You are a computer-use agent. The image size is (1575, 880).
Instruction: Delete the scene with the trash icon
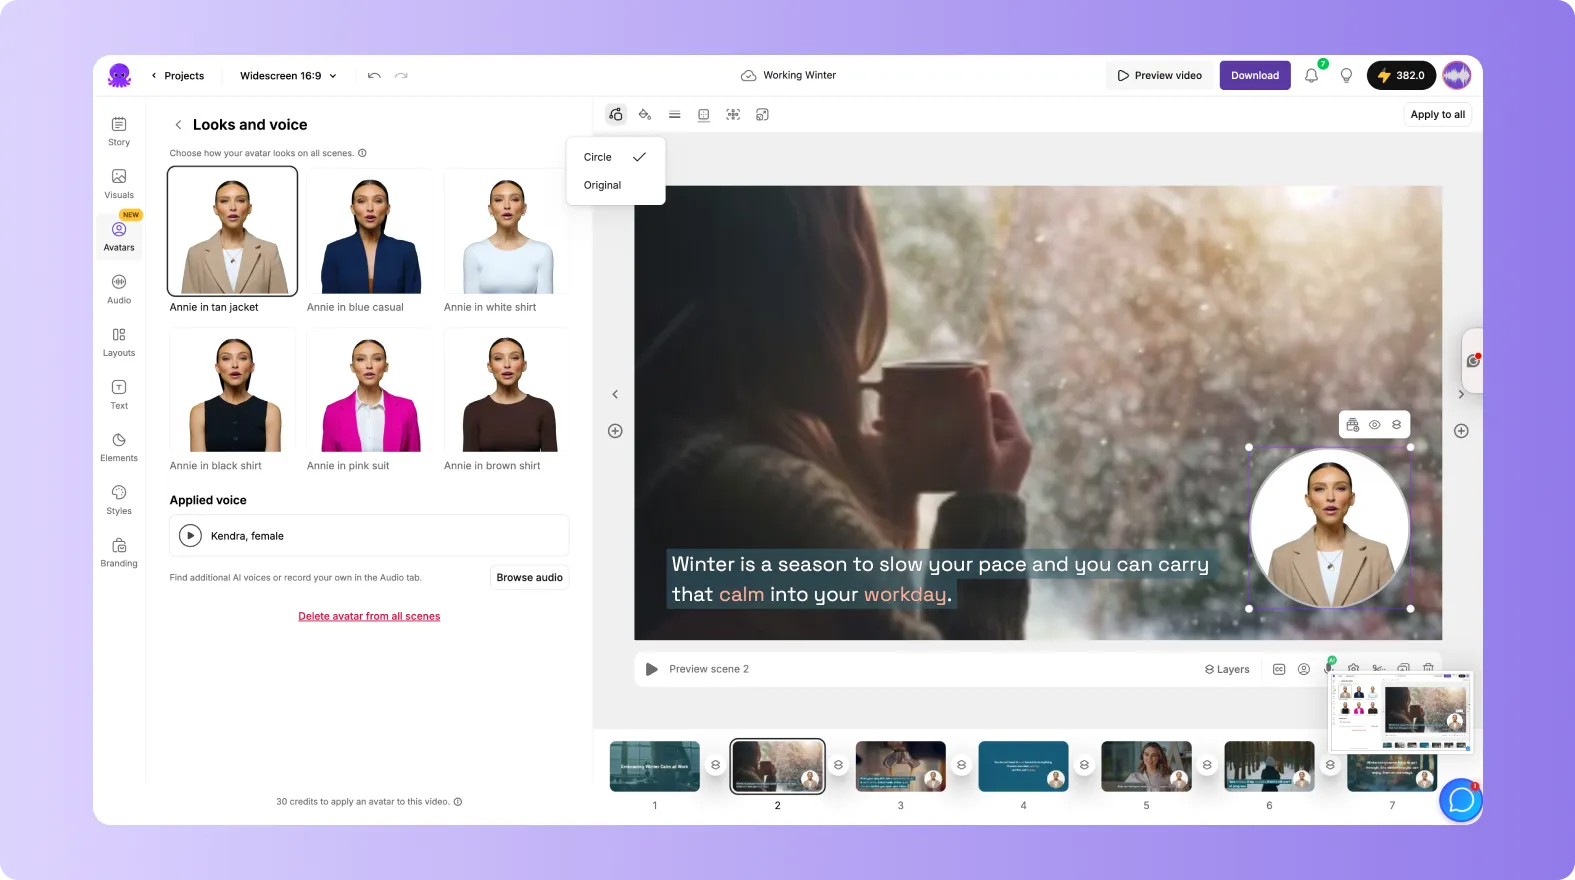pyautogui.click(x=1428, y=667)
